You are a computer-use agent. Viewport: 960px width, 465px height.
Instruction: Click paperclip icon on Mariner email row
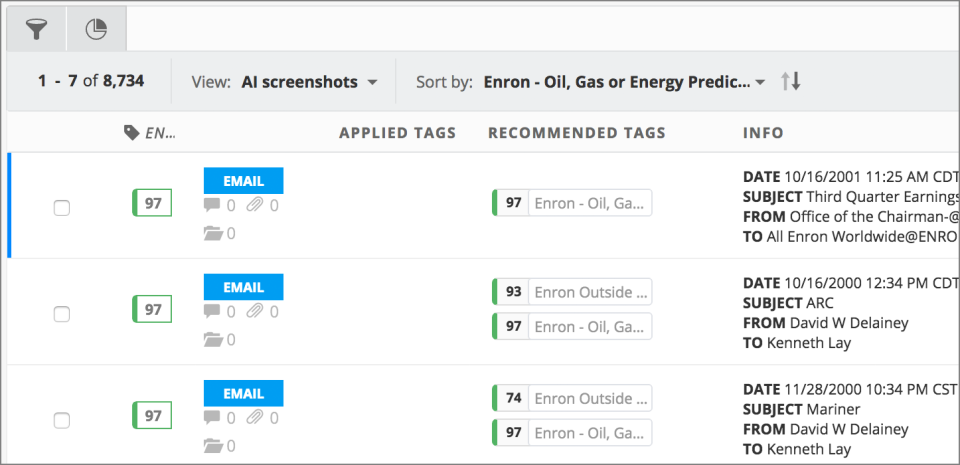(x=256, y=418)
